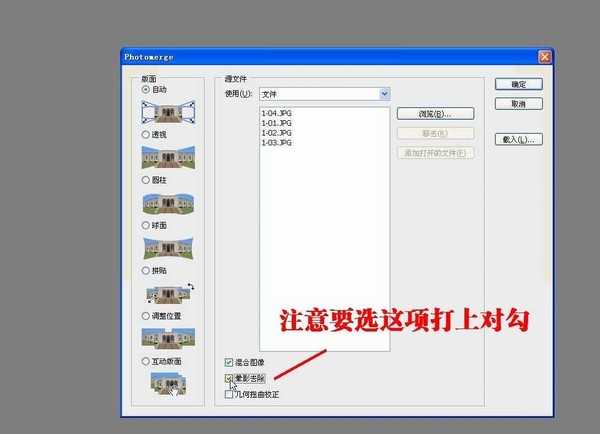Toggle the 混合图像 checkbox

[x=230, y=362]
